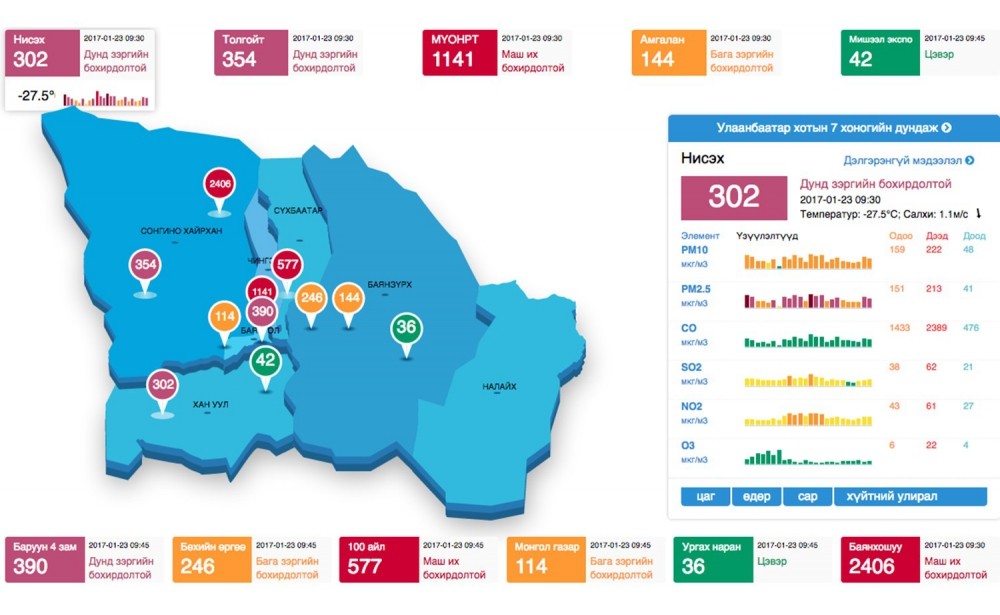1000x615 pixels.
Task: Open the Баруун 4 зам 390 card
Action: [x=84, y=559]
